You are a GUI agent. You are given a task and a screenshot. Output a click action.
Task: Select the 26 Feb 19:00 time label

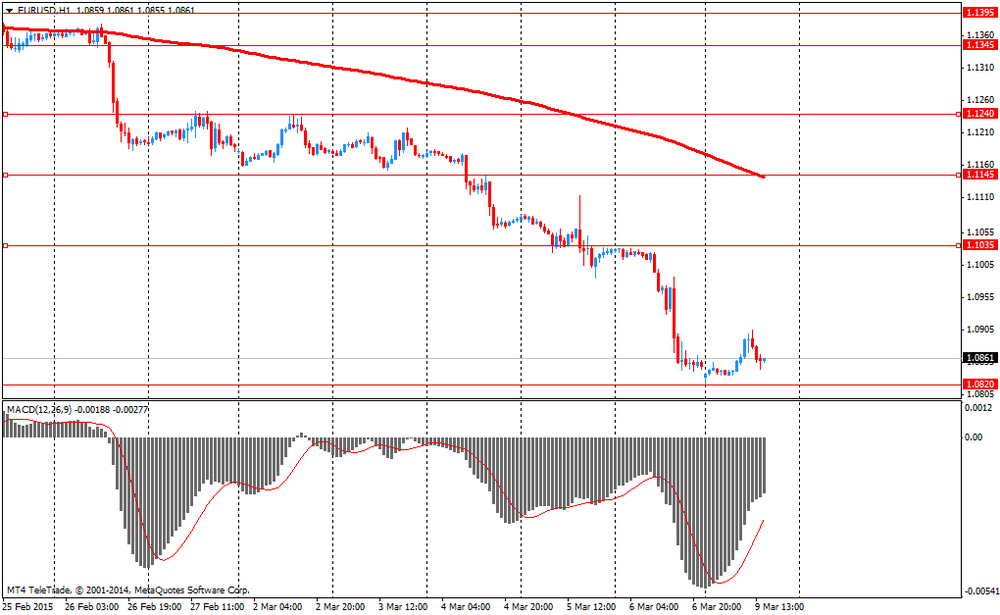click(154, 607)
